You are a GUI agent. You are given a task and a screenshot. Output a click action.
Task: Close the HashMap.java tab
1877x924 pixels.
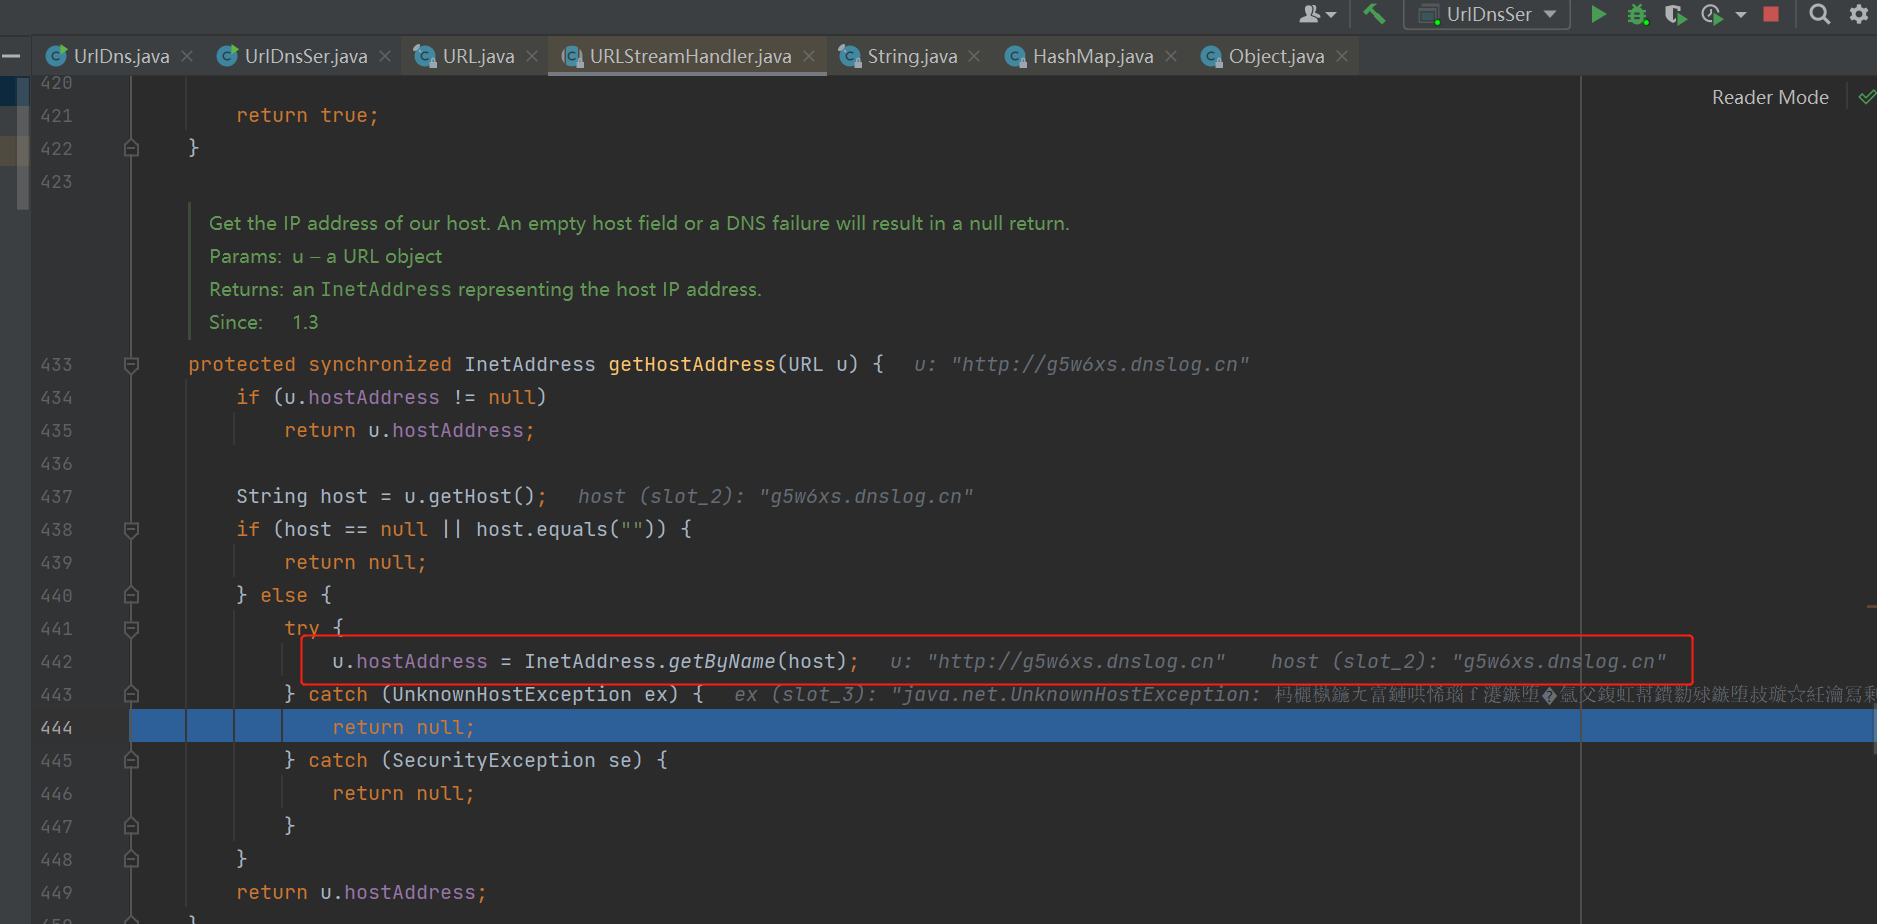[x=1171, y=57]
